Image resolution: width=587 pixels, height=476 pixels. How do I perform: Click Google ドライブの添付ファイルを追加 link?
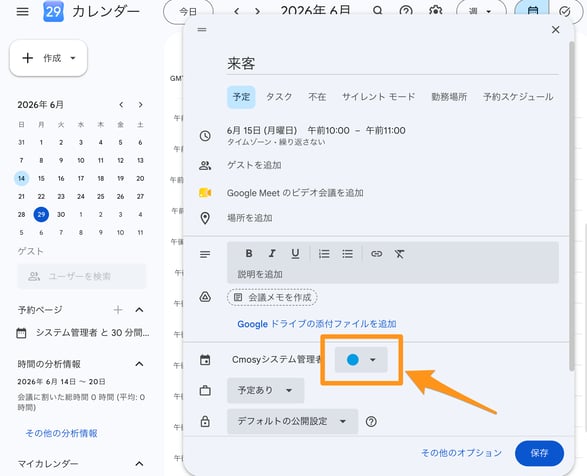coord(317,324)
